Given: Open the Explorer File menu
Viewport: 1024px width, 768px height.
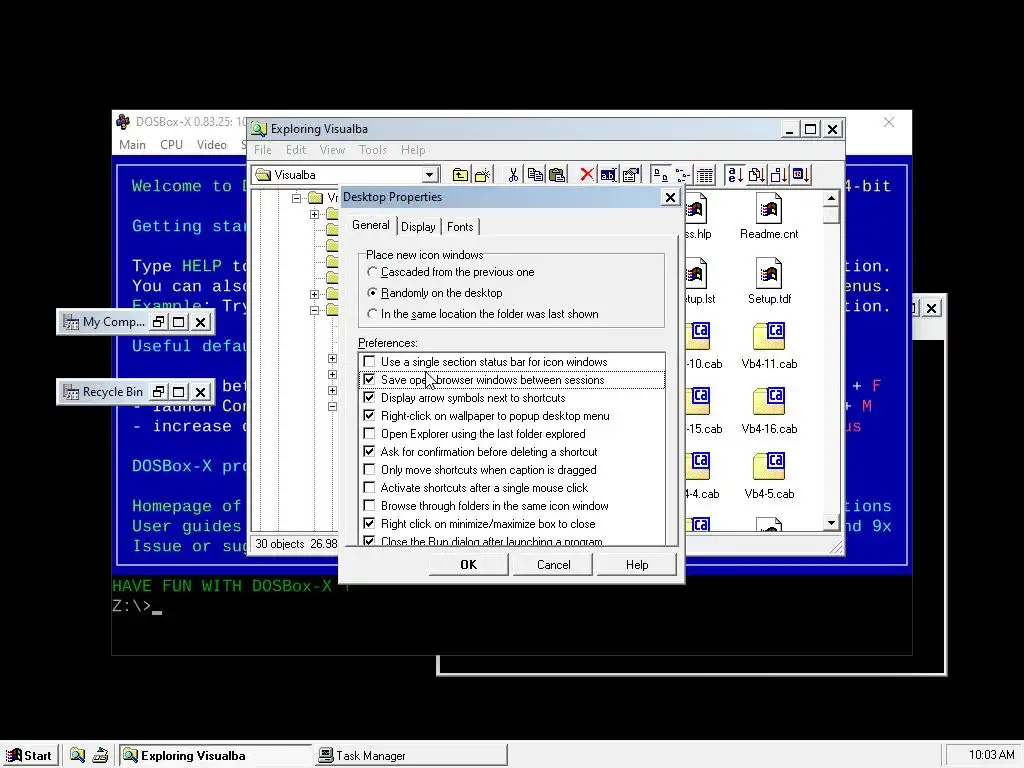Looking at the screenshot, I should click(263, 150).
